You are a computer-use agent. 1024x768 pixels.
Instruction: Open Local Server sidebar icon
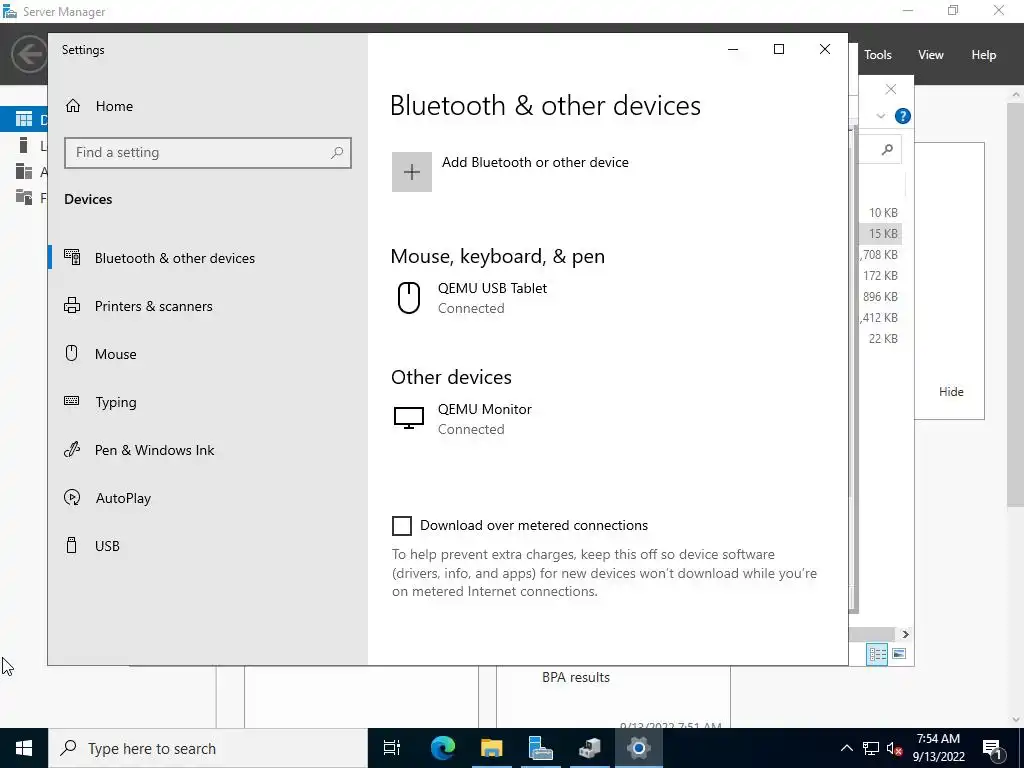coord(24,145)
